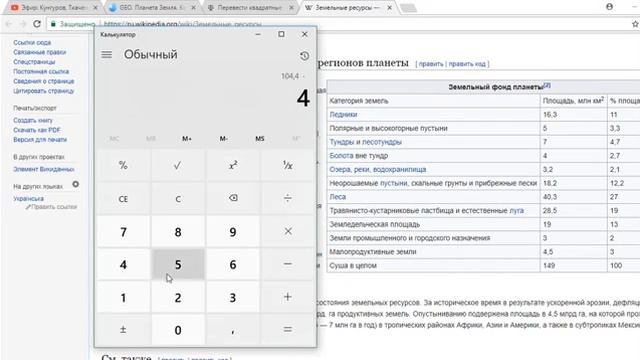
Task: Click digit 5 on calculator
Action: (x=178, y=264)
